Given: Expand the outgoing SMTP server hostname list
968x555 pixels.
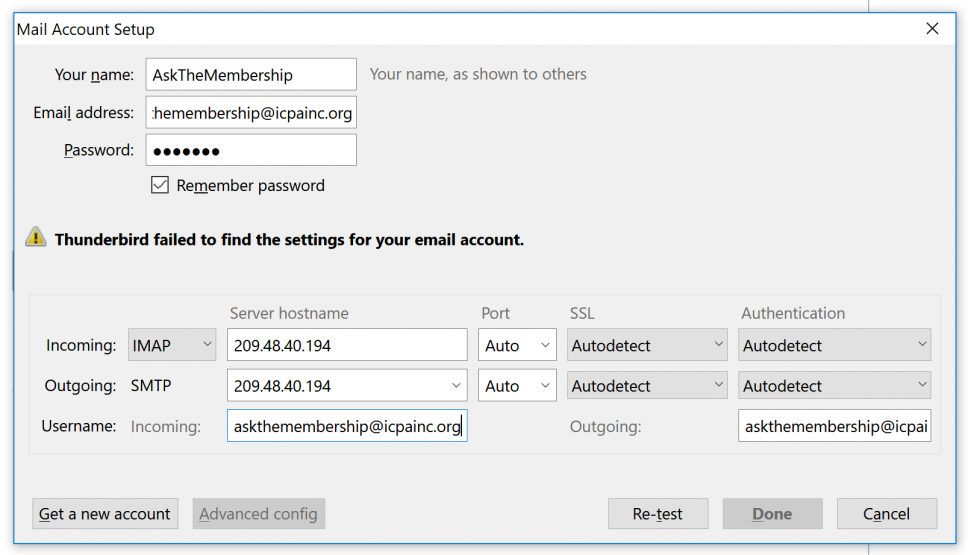Looking at the screenshot, I should [x=456, y=385].
